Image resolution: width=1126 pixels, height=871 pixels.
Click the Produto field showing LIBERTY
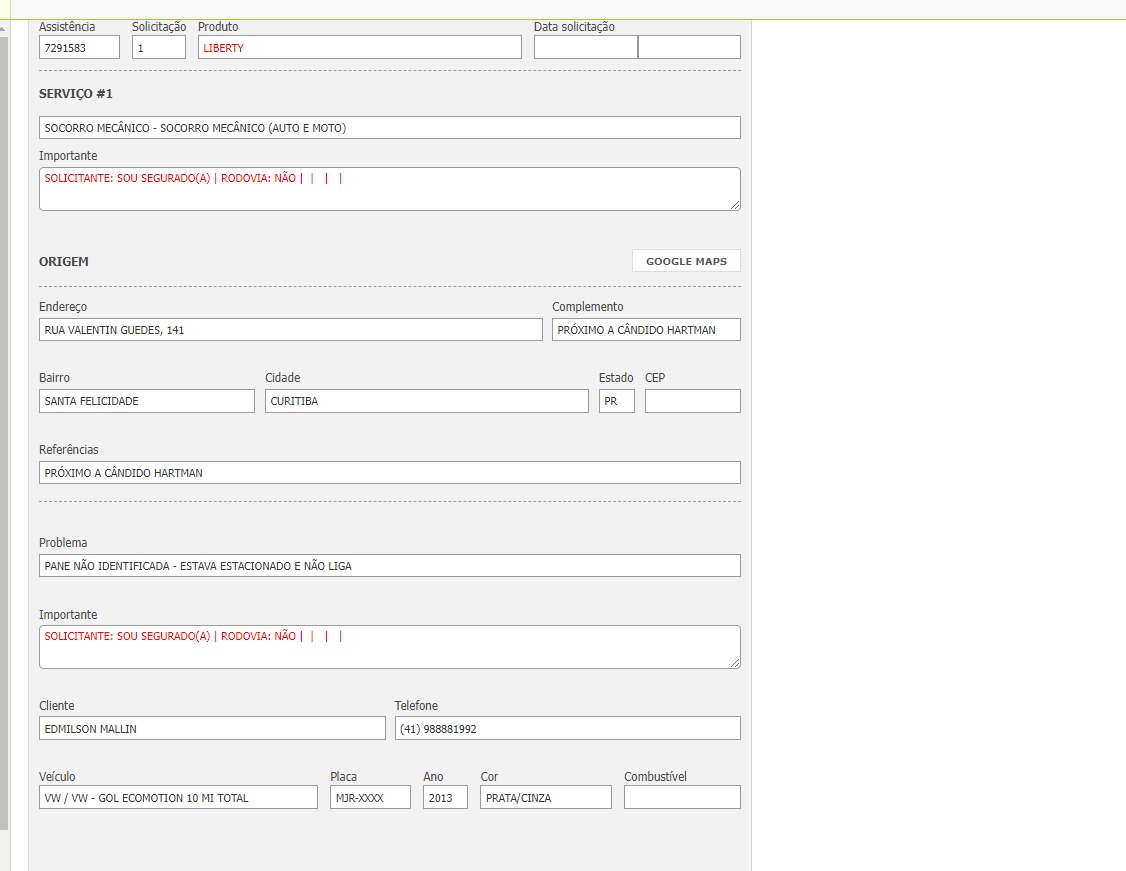pos(360,47)
